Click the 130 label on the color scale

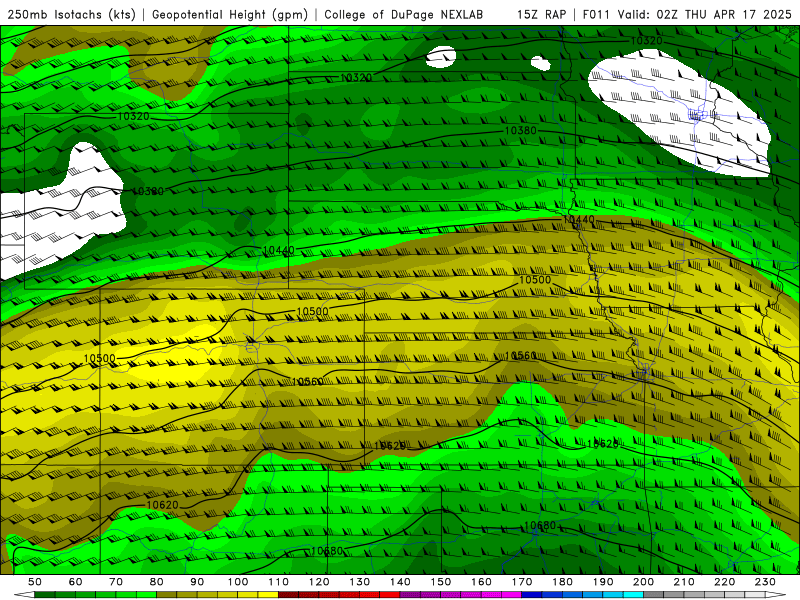pyautogui.click(x=360, y=582)
